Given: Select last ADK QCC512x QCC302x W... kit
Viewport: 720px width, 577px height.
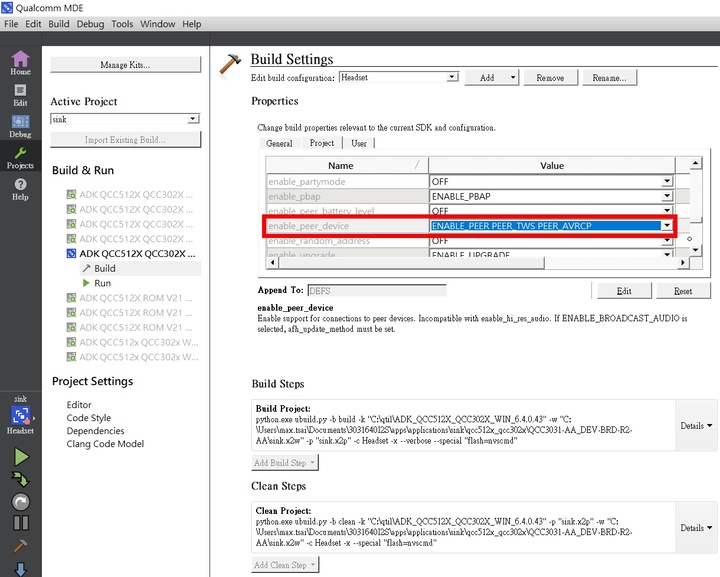Looking at the screenshot, I should 132,357.
